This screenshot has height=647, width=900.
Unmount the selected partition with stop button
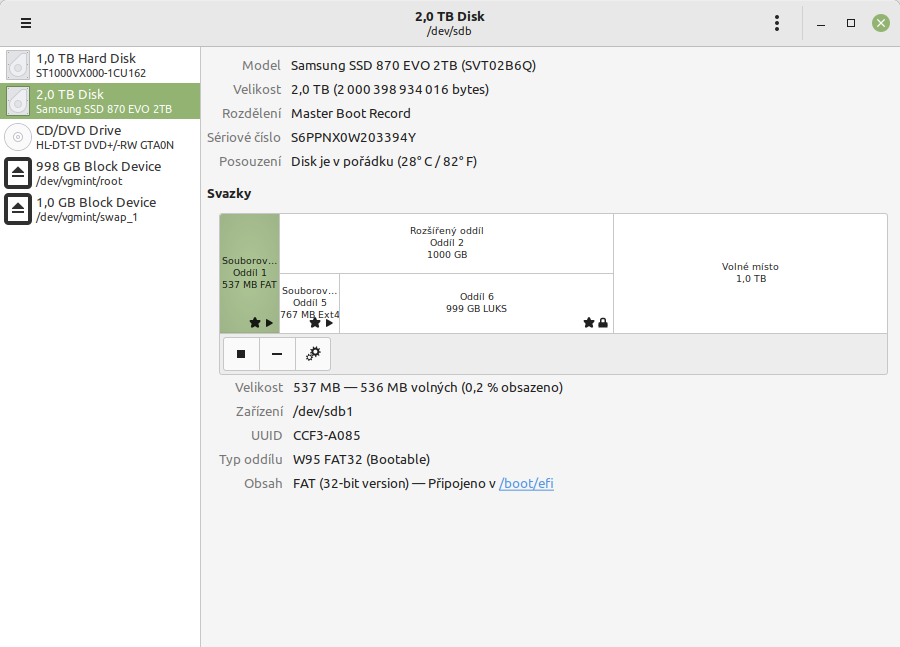coord(241,354)
